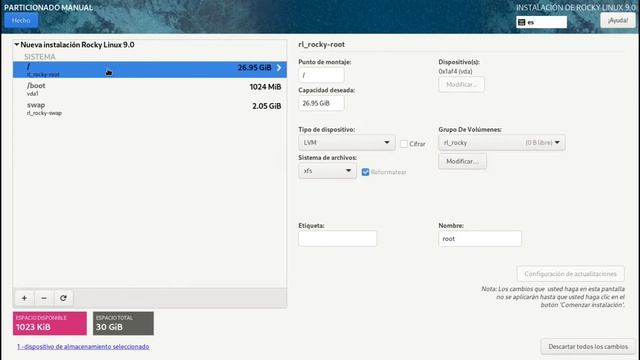Select the root rl_rocky-root partition row
The height and width of the screenshot is (360, 640).
coord(150,69)
